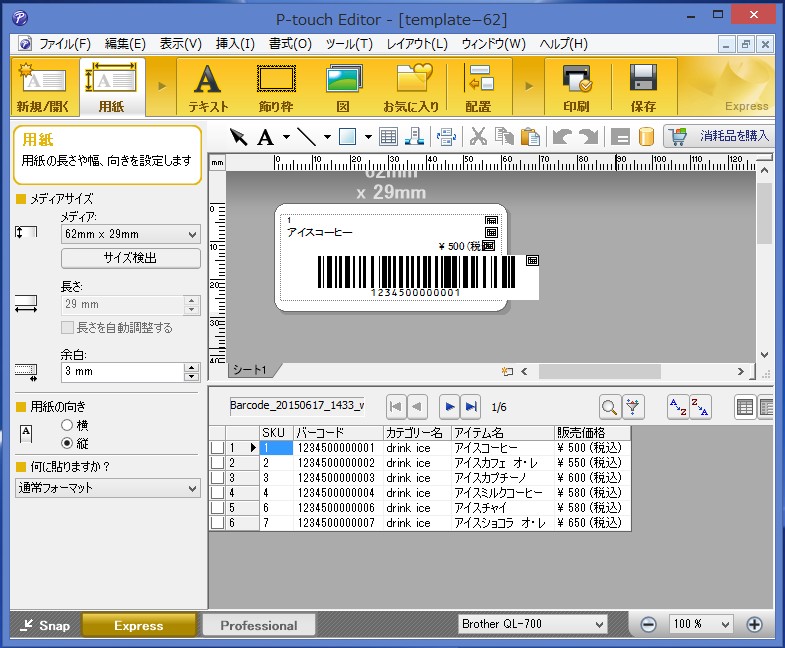Insert an image with the 図 tool
785x648 pixels.
pyautogui.click(x=343, y=88)
